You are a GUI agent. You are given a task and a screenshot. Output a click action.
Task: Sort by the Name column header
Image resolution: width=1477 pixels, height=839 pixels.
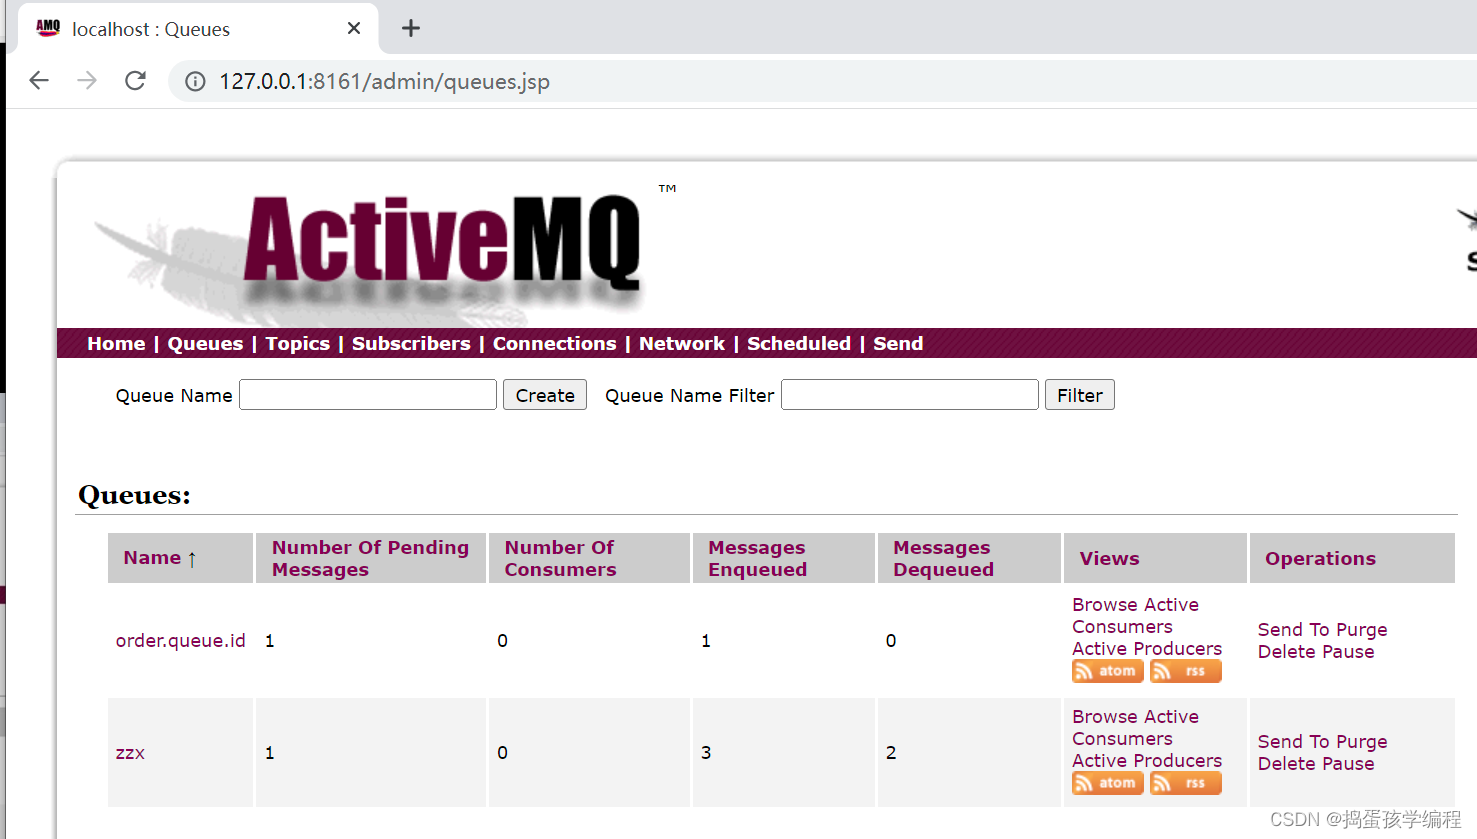coord(153,558)
